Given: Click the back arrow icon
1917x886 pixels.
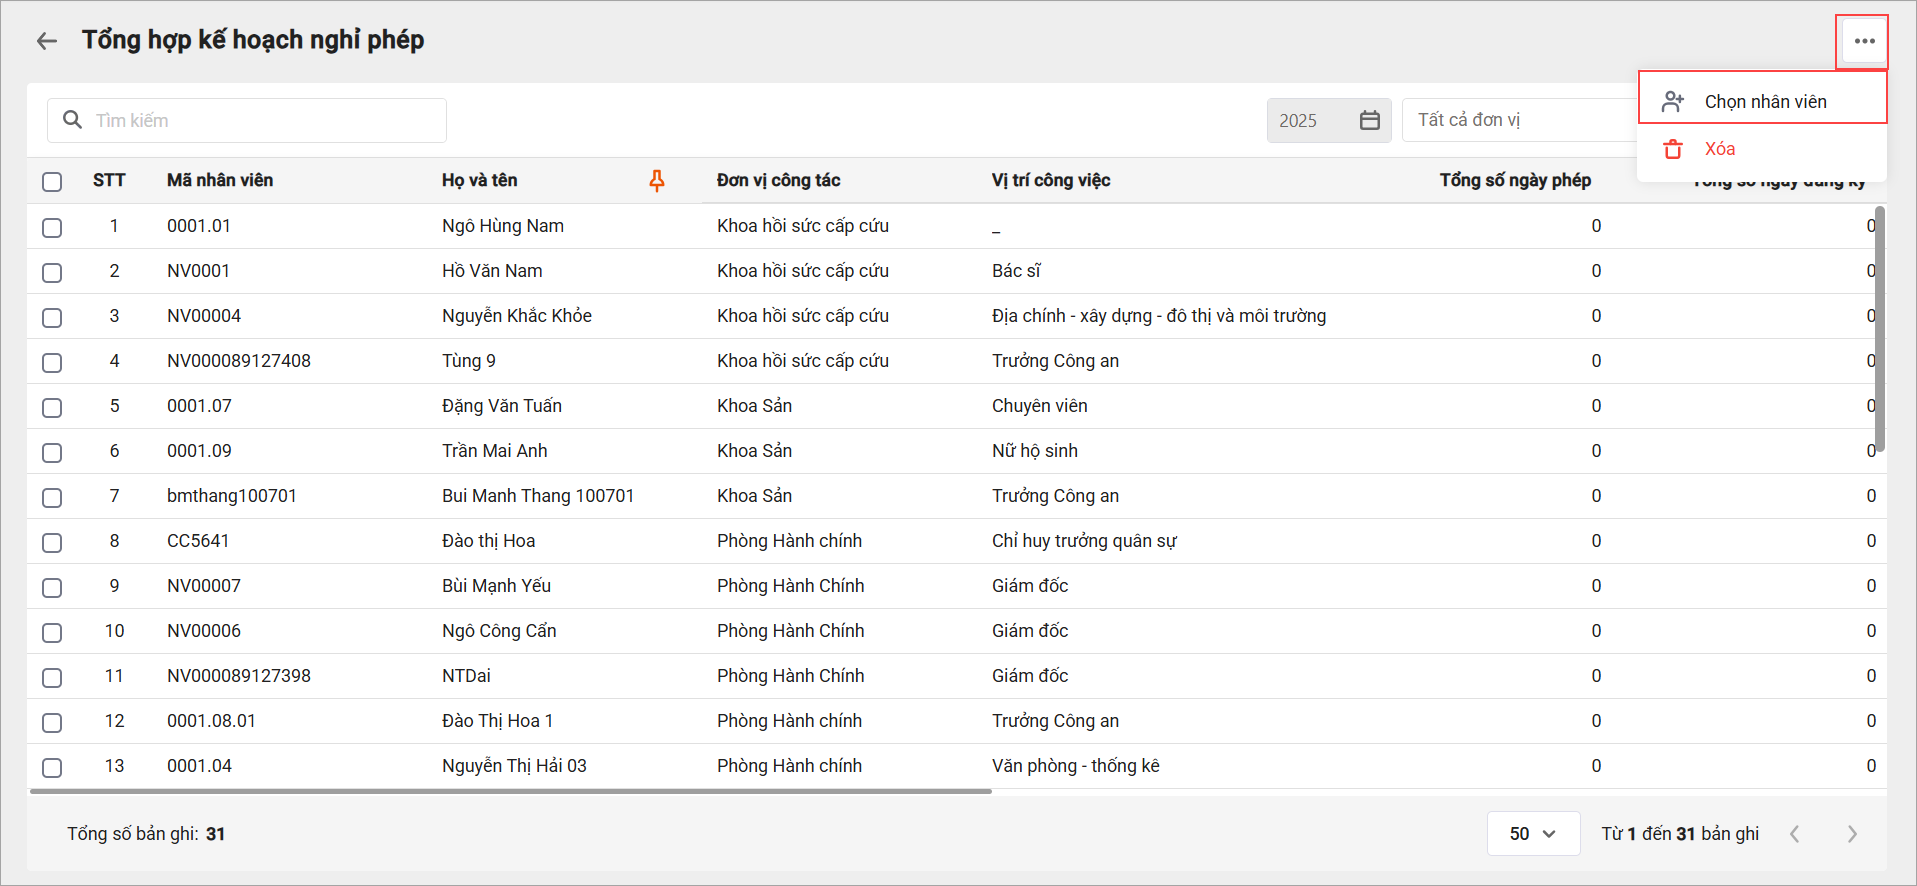Looking at the screenshot, I should [x=46, y=41].
